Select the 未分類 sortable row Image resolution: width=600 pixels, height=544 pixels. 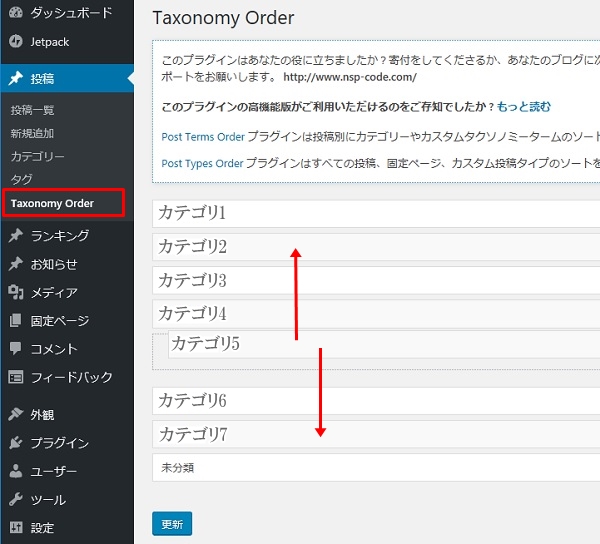pos(376,467)
